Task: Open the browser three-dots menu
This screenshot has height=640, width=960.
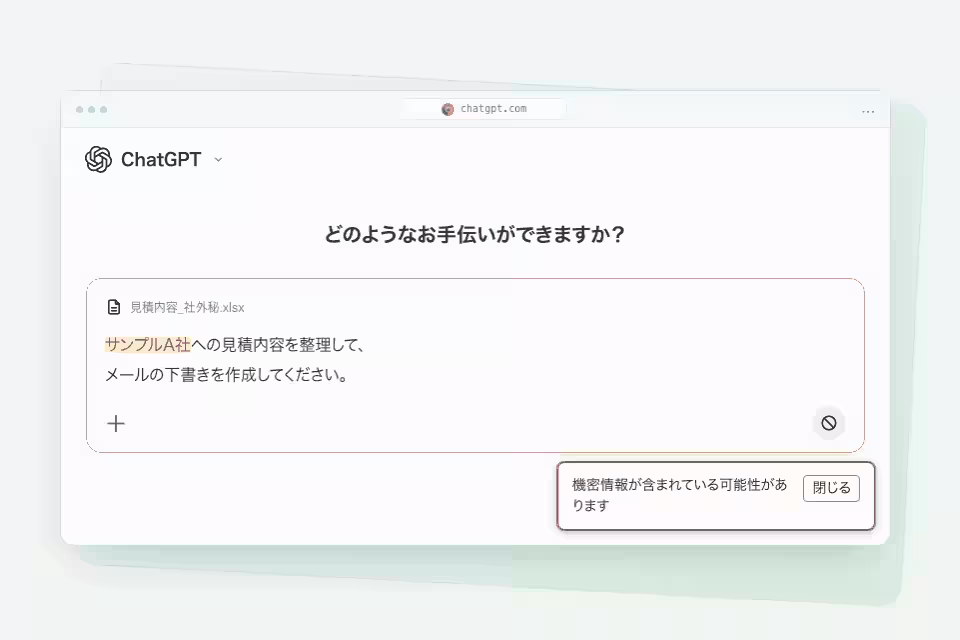Action: tap(868, 111)
